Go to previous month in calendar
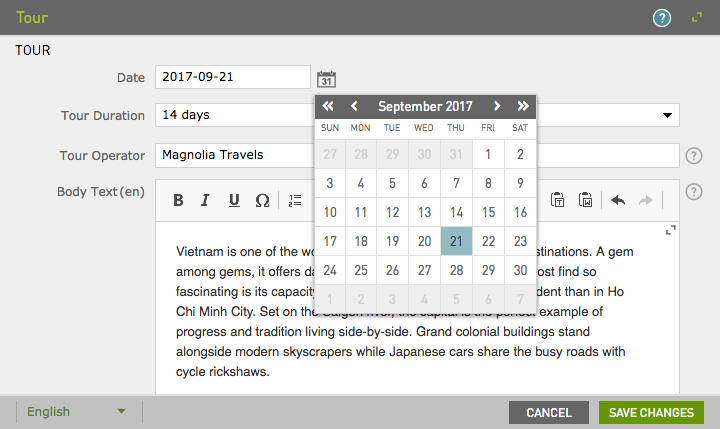 [353, 106]
